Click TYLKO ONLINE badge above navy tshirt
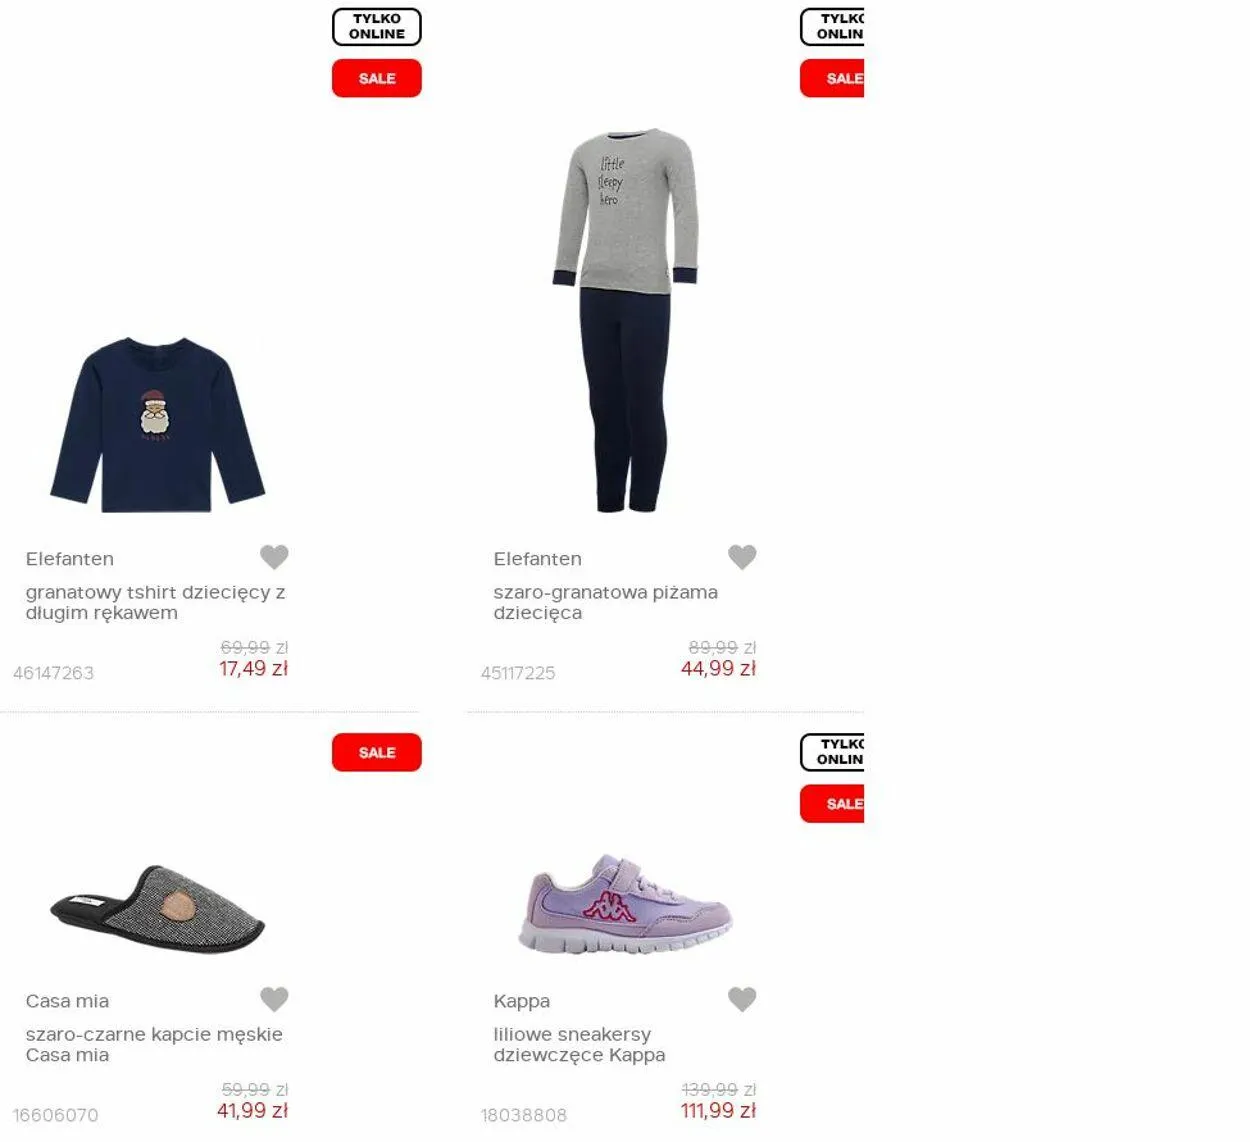The image size is (1250, 1142). click(377, 27)
